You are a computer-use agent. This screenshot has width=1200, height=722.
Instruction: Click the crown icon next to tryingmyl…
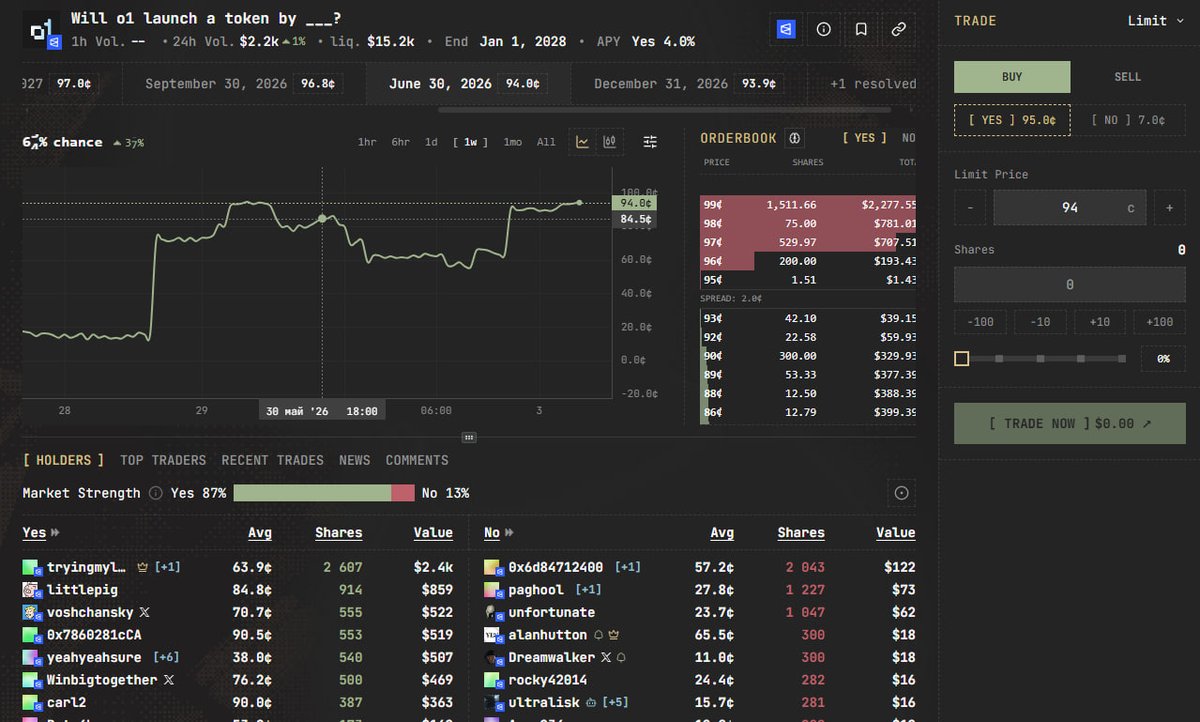coord(141,567)
